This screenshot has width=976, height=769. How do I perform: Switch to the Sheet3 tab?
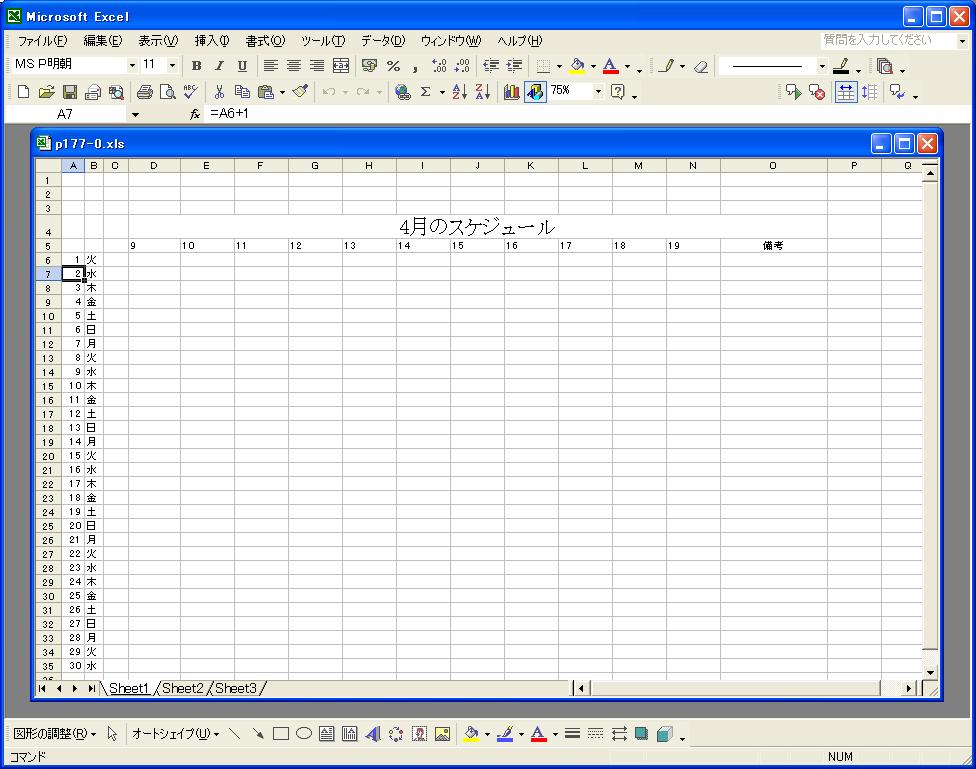[x=235, y=688]
